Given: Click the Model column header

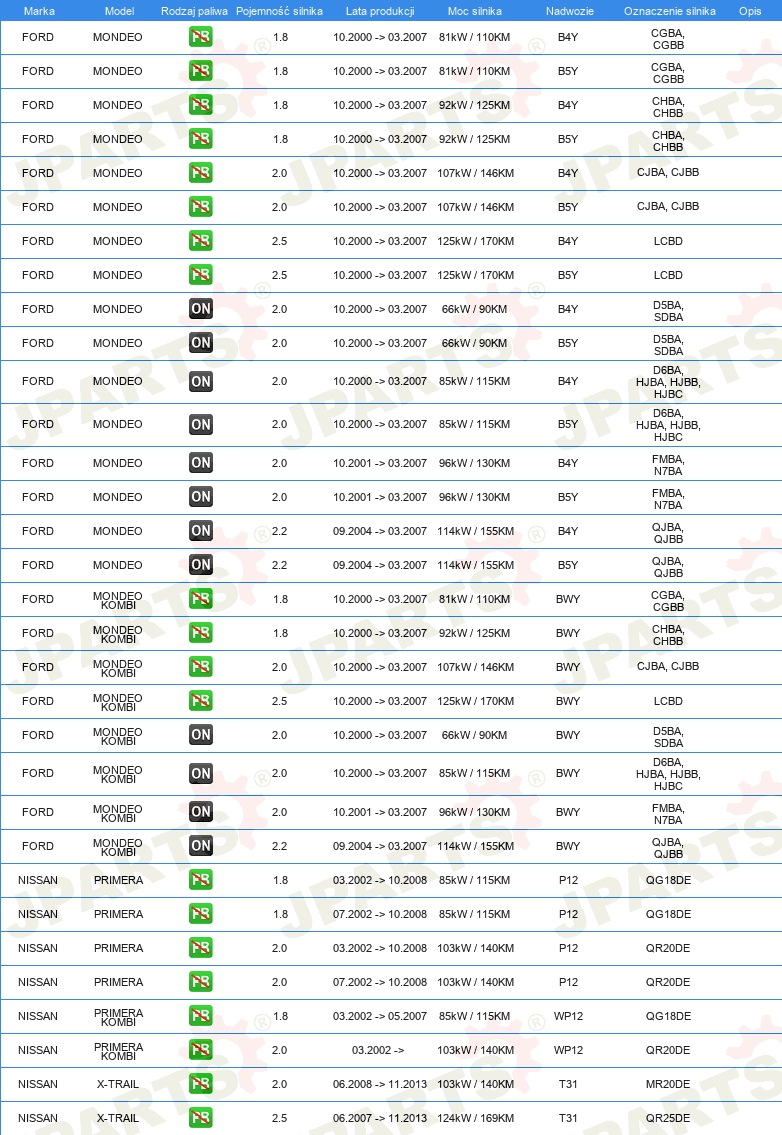Looking at the screenshot, I should 119,11.
